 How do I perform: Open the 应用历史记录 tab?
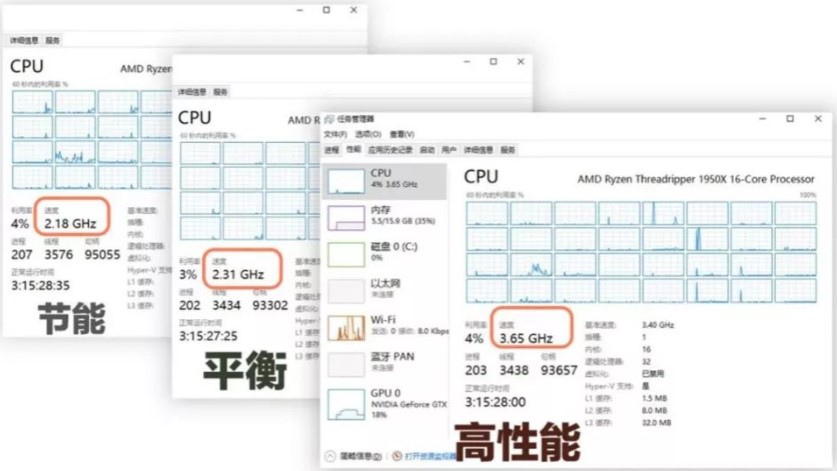coord(390,150)
